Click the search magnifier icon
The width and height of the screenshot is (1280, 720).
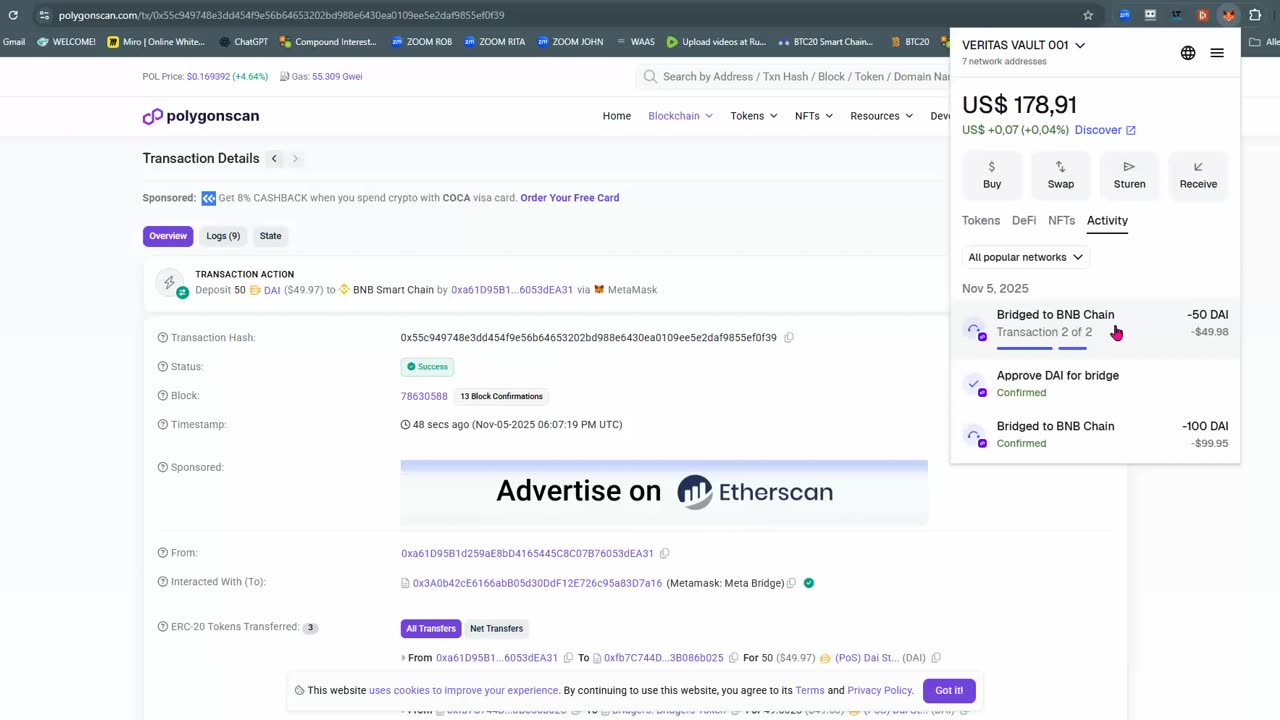click(650, 76)
